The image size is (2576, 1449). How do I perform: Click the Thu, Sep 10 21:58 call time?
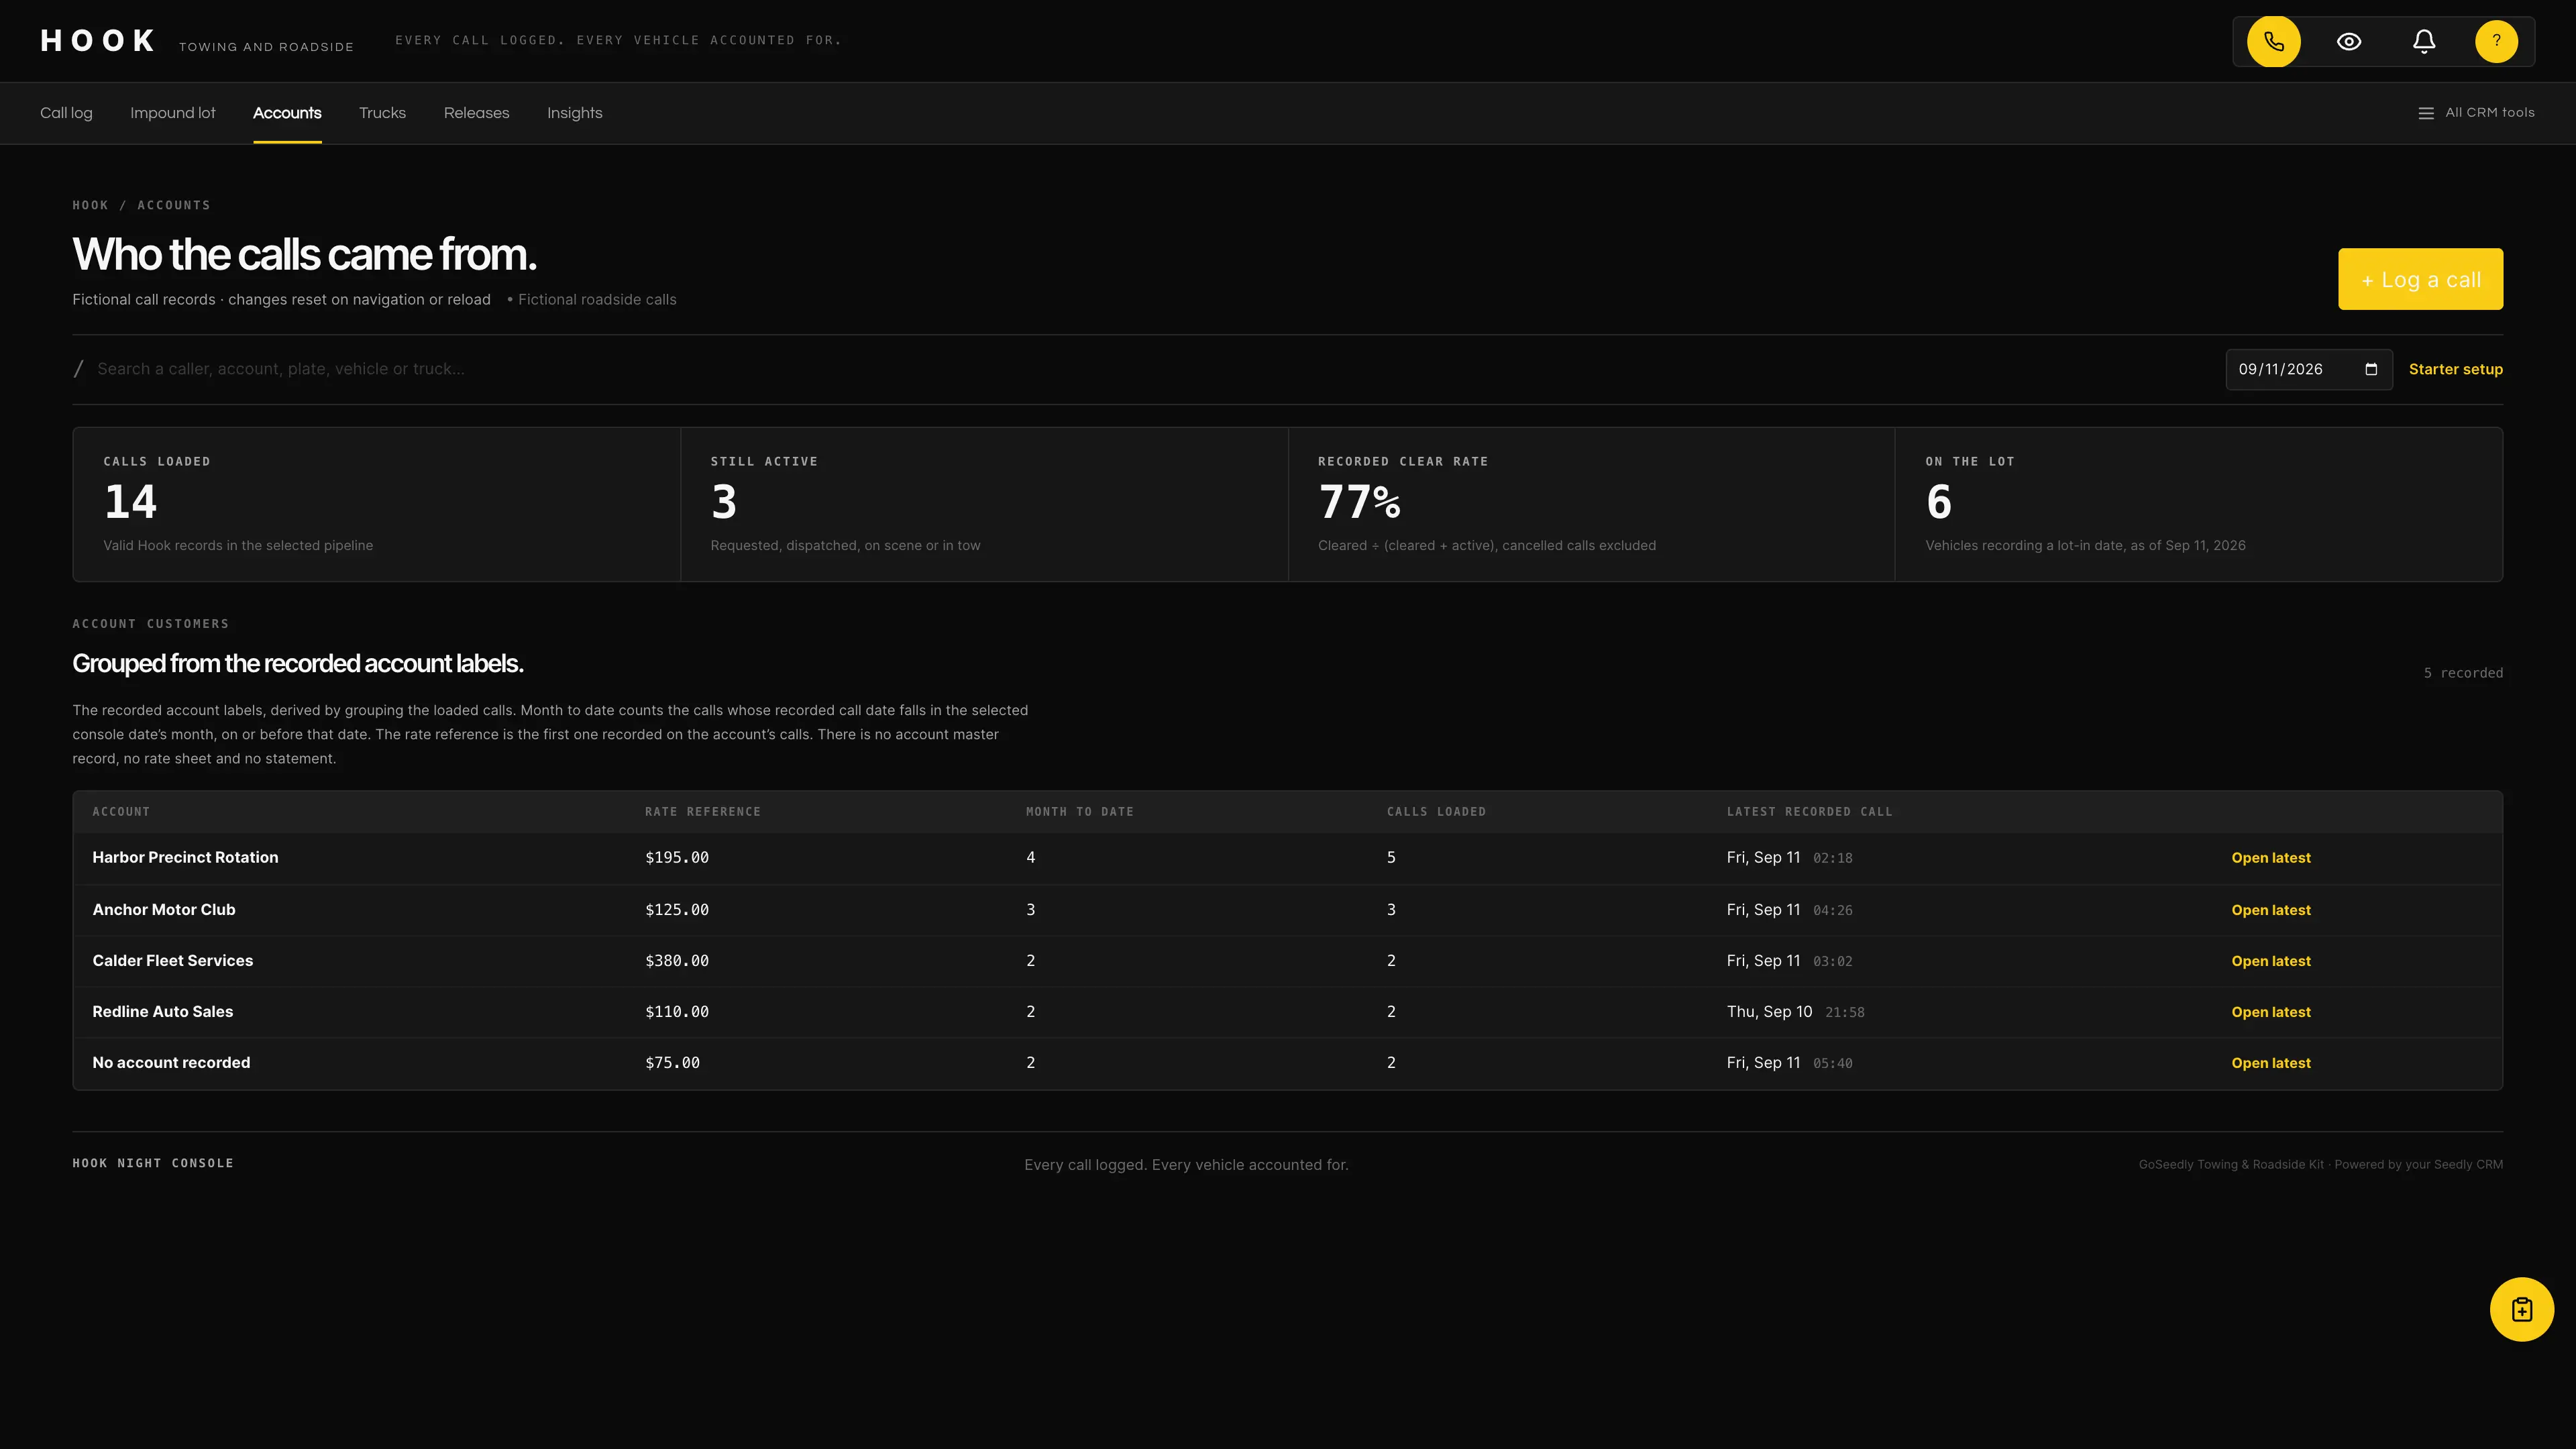click(x=1795, y=1011)
